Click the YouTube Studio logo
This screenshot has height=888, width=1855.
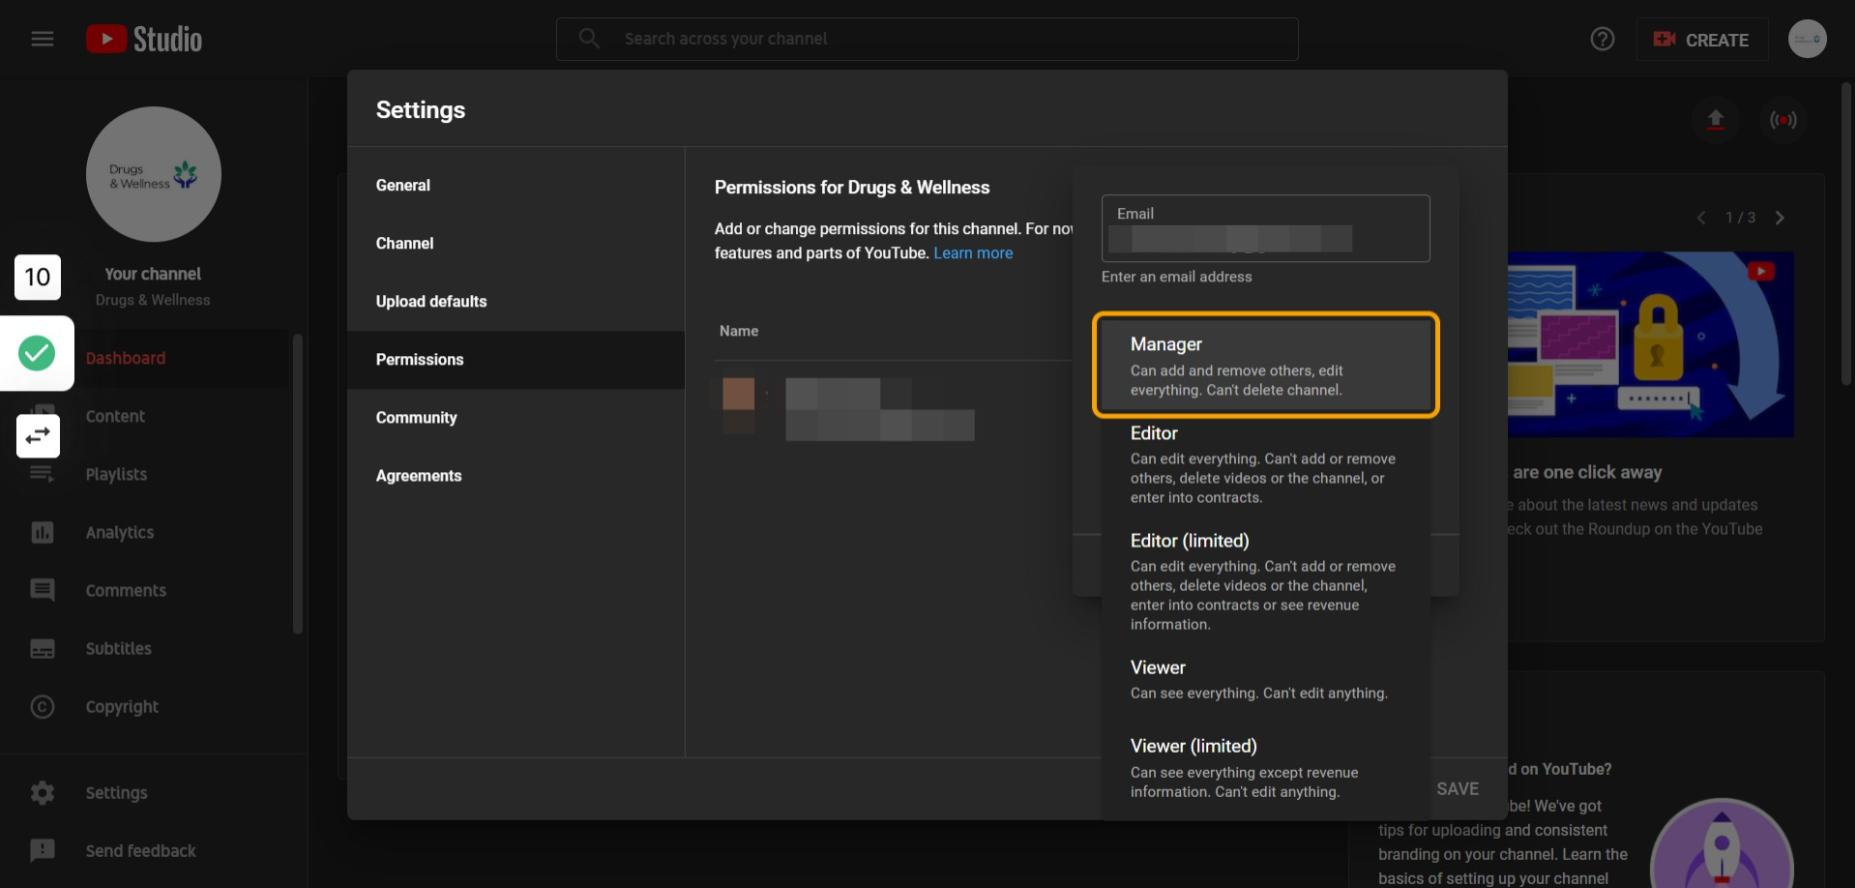(x=144, y=39)
